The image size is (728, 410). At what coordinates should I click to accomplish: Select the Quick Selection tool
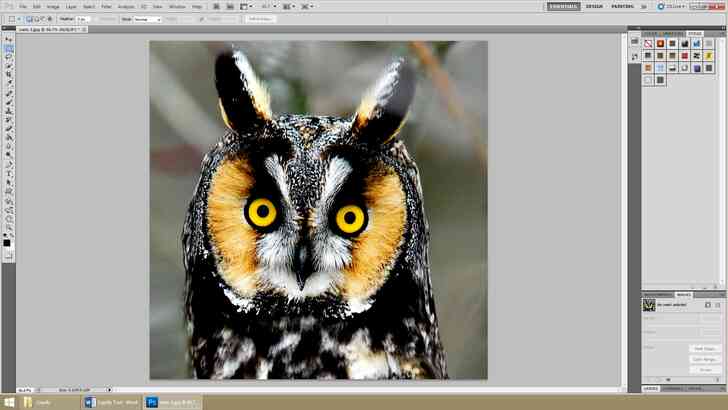pos(8,65)
